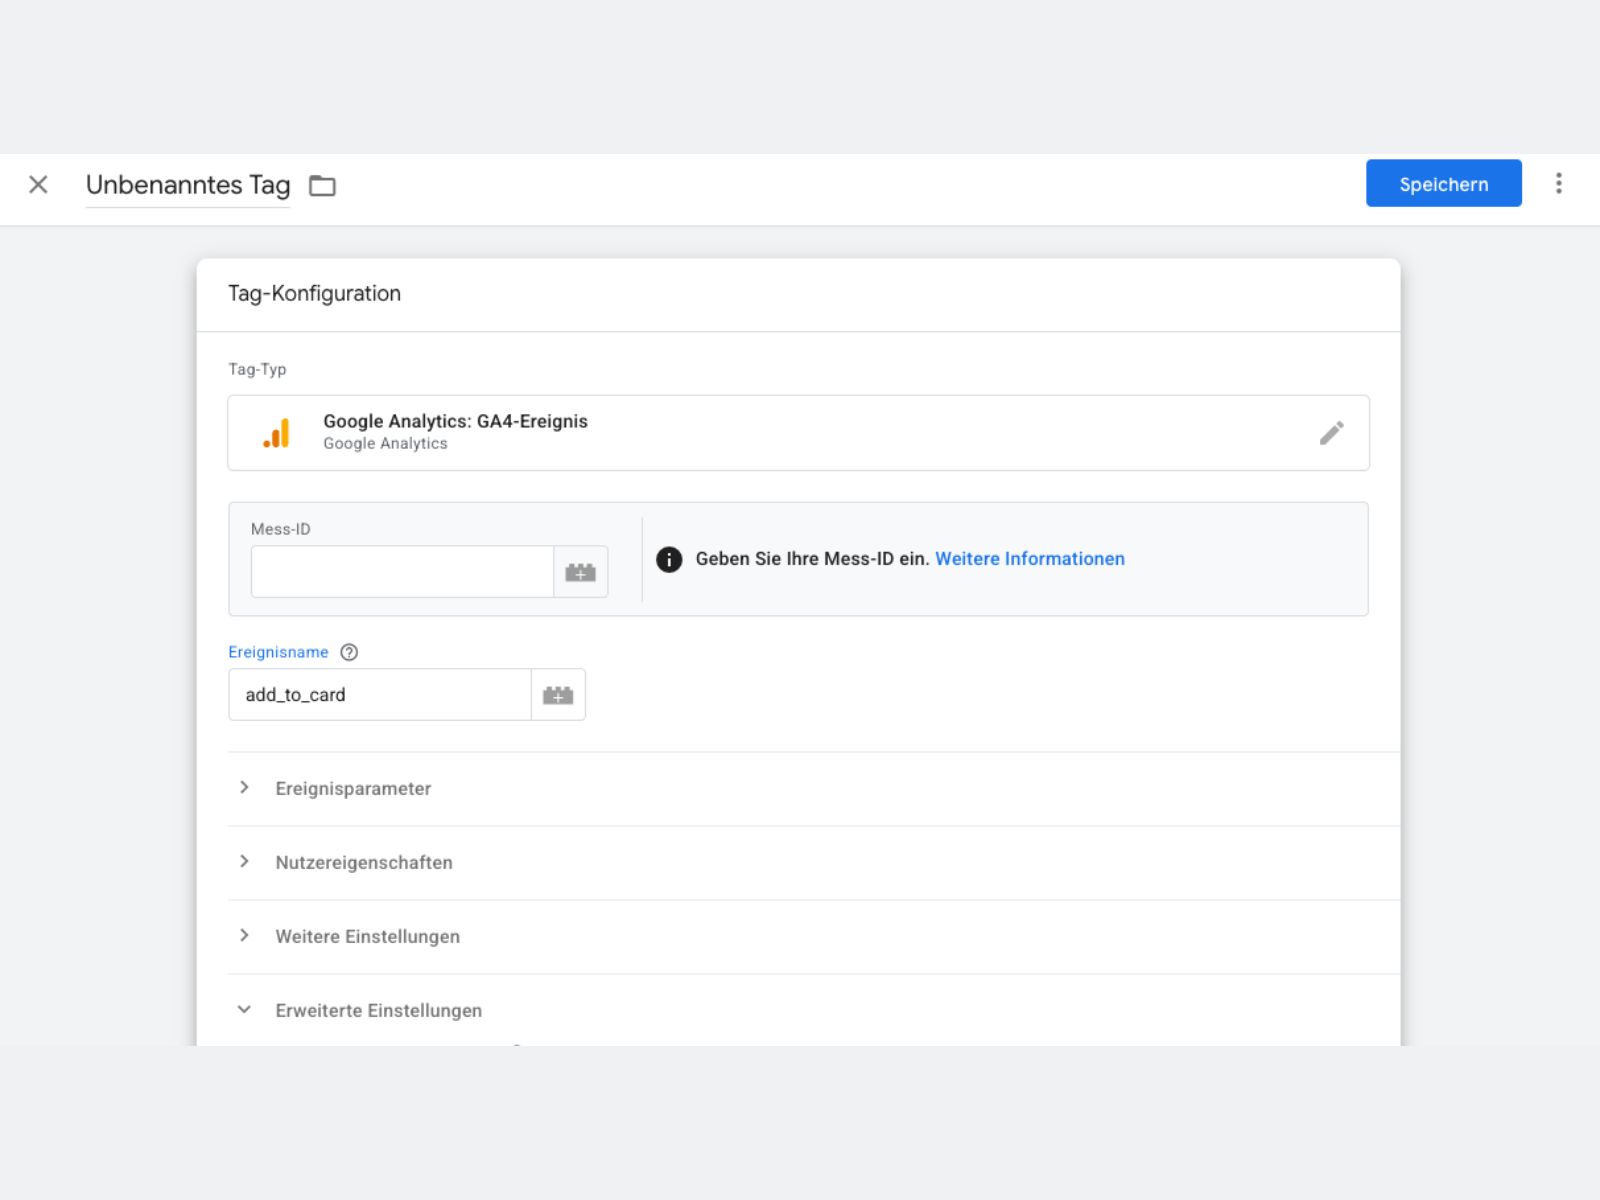
Task: Click the Speichern button
Action: pyautogui.click(x=1443, y=184)
